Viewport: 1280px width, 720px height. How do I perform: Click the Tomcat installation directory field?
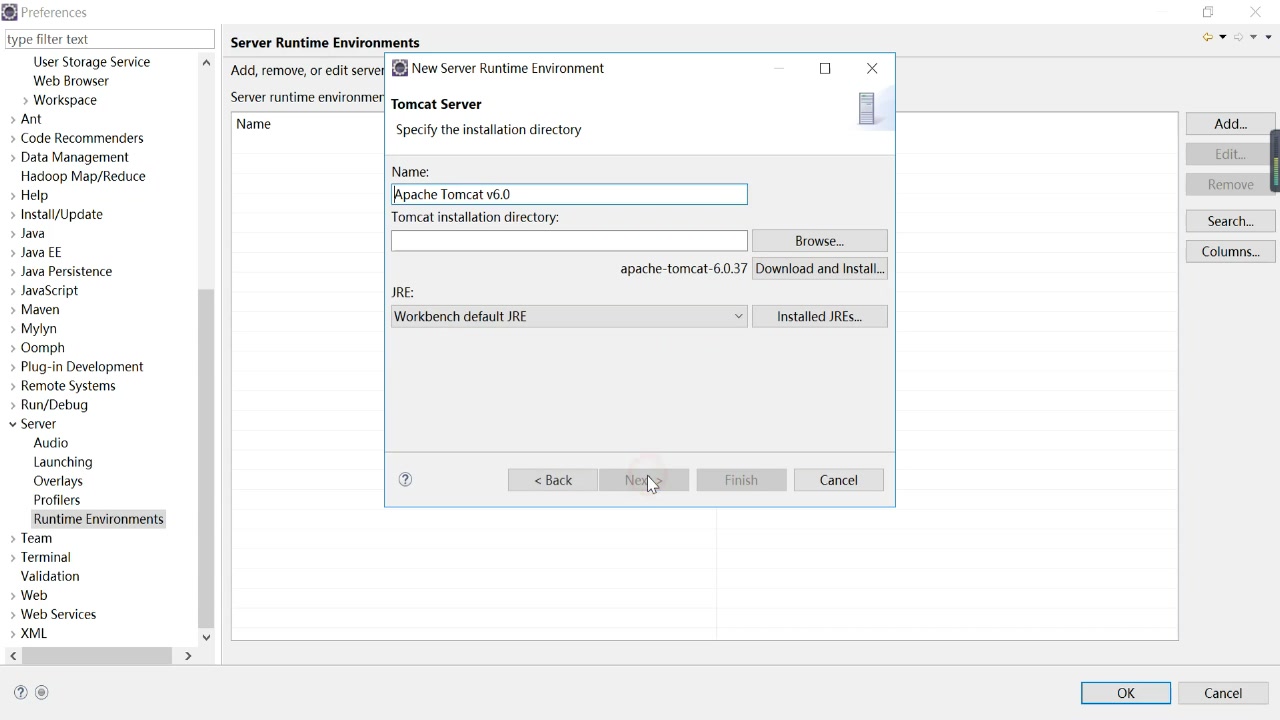point(569,241)
